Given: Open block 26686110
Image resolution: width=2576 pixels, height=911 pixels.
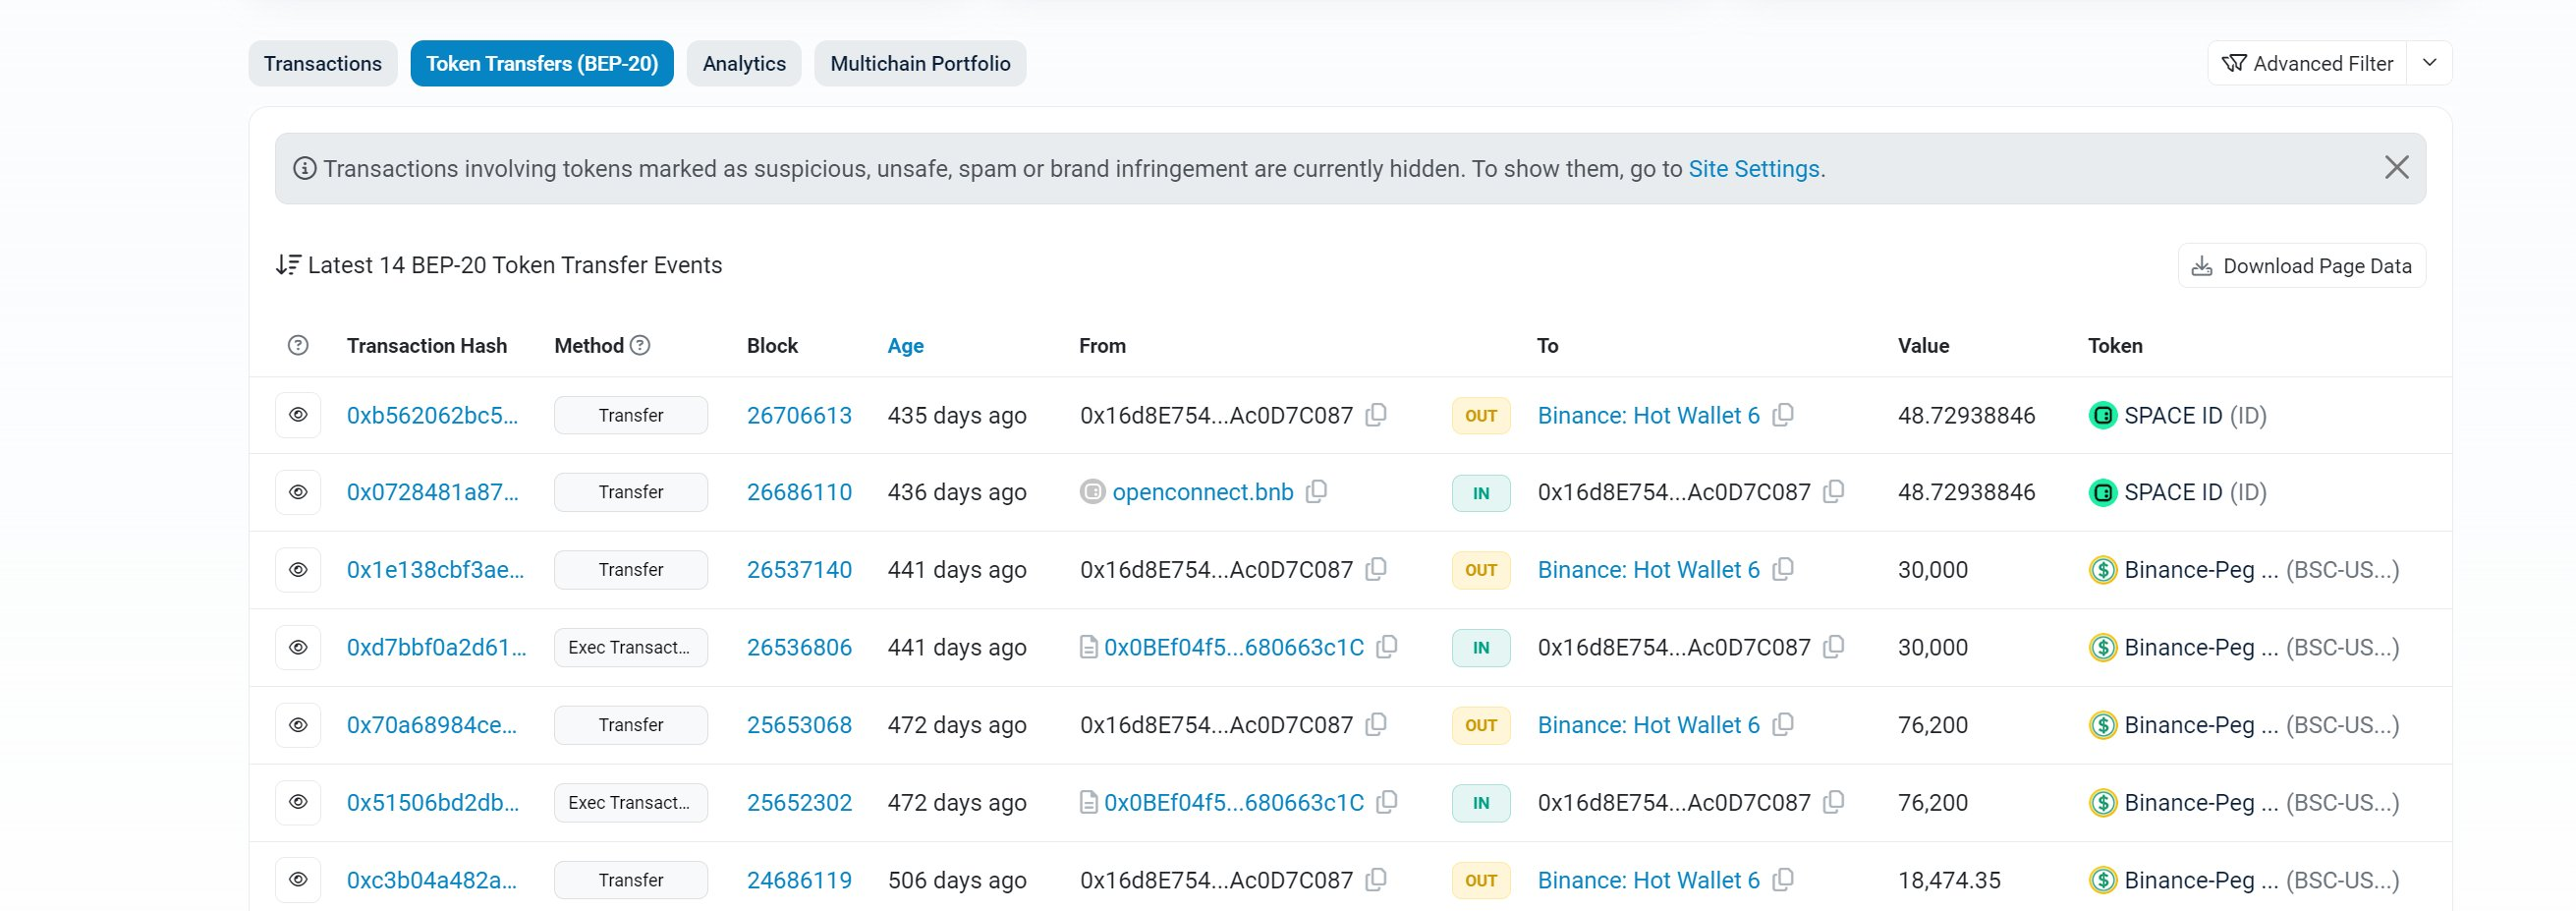Looking at the screenshot, I should tap(799, 492).
